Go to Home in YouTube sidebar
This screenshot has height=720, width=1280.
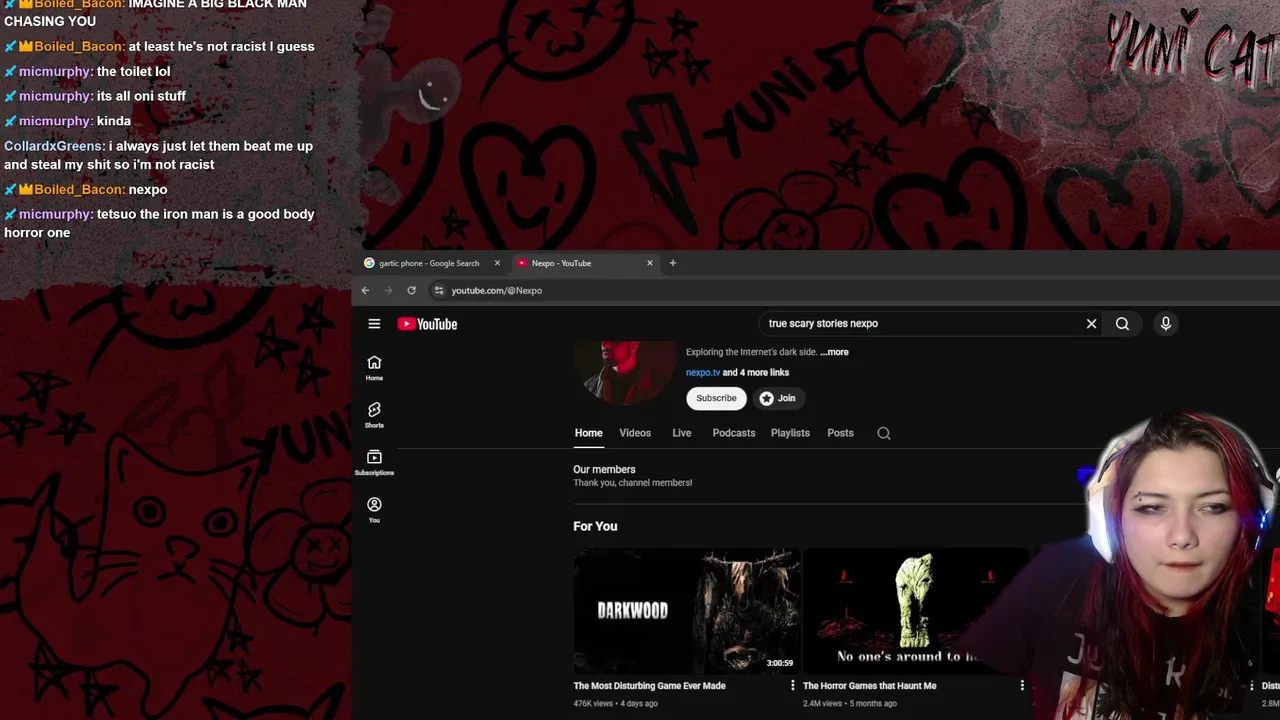(x=374, y=368)
